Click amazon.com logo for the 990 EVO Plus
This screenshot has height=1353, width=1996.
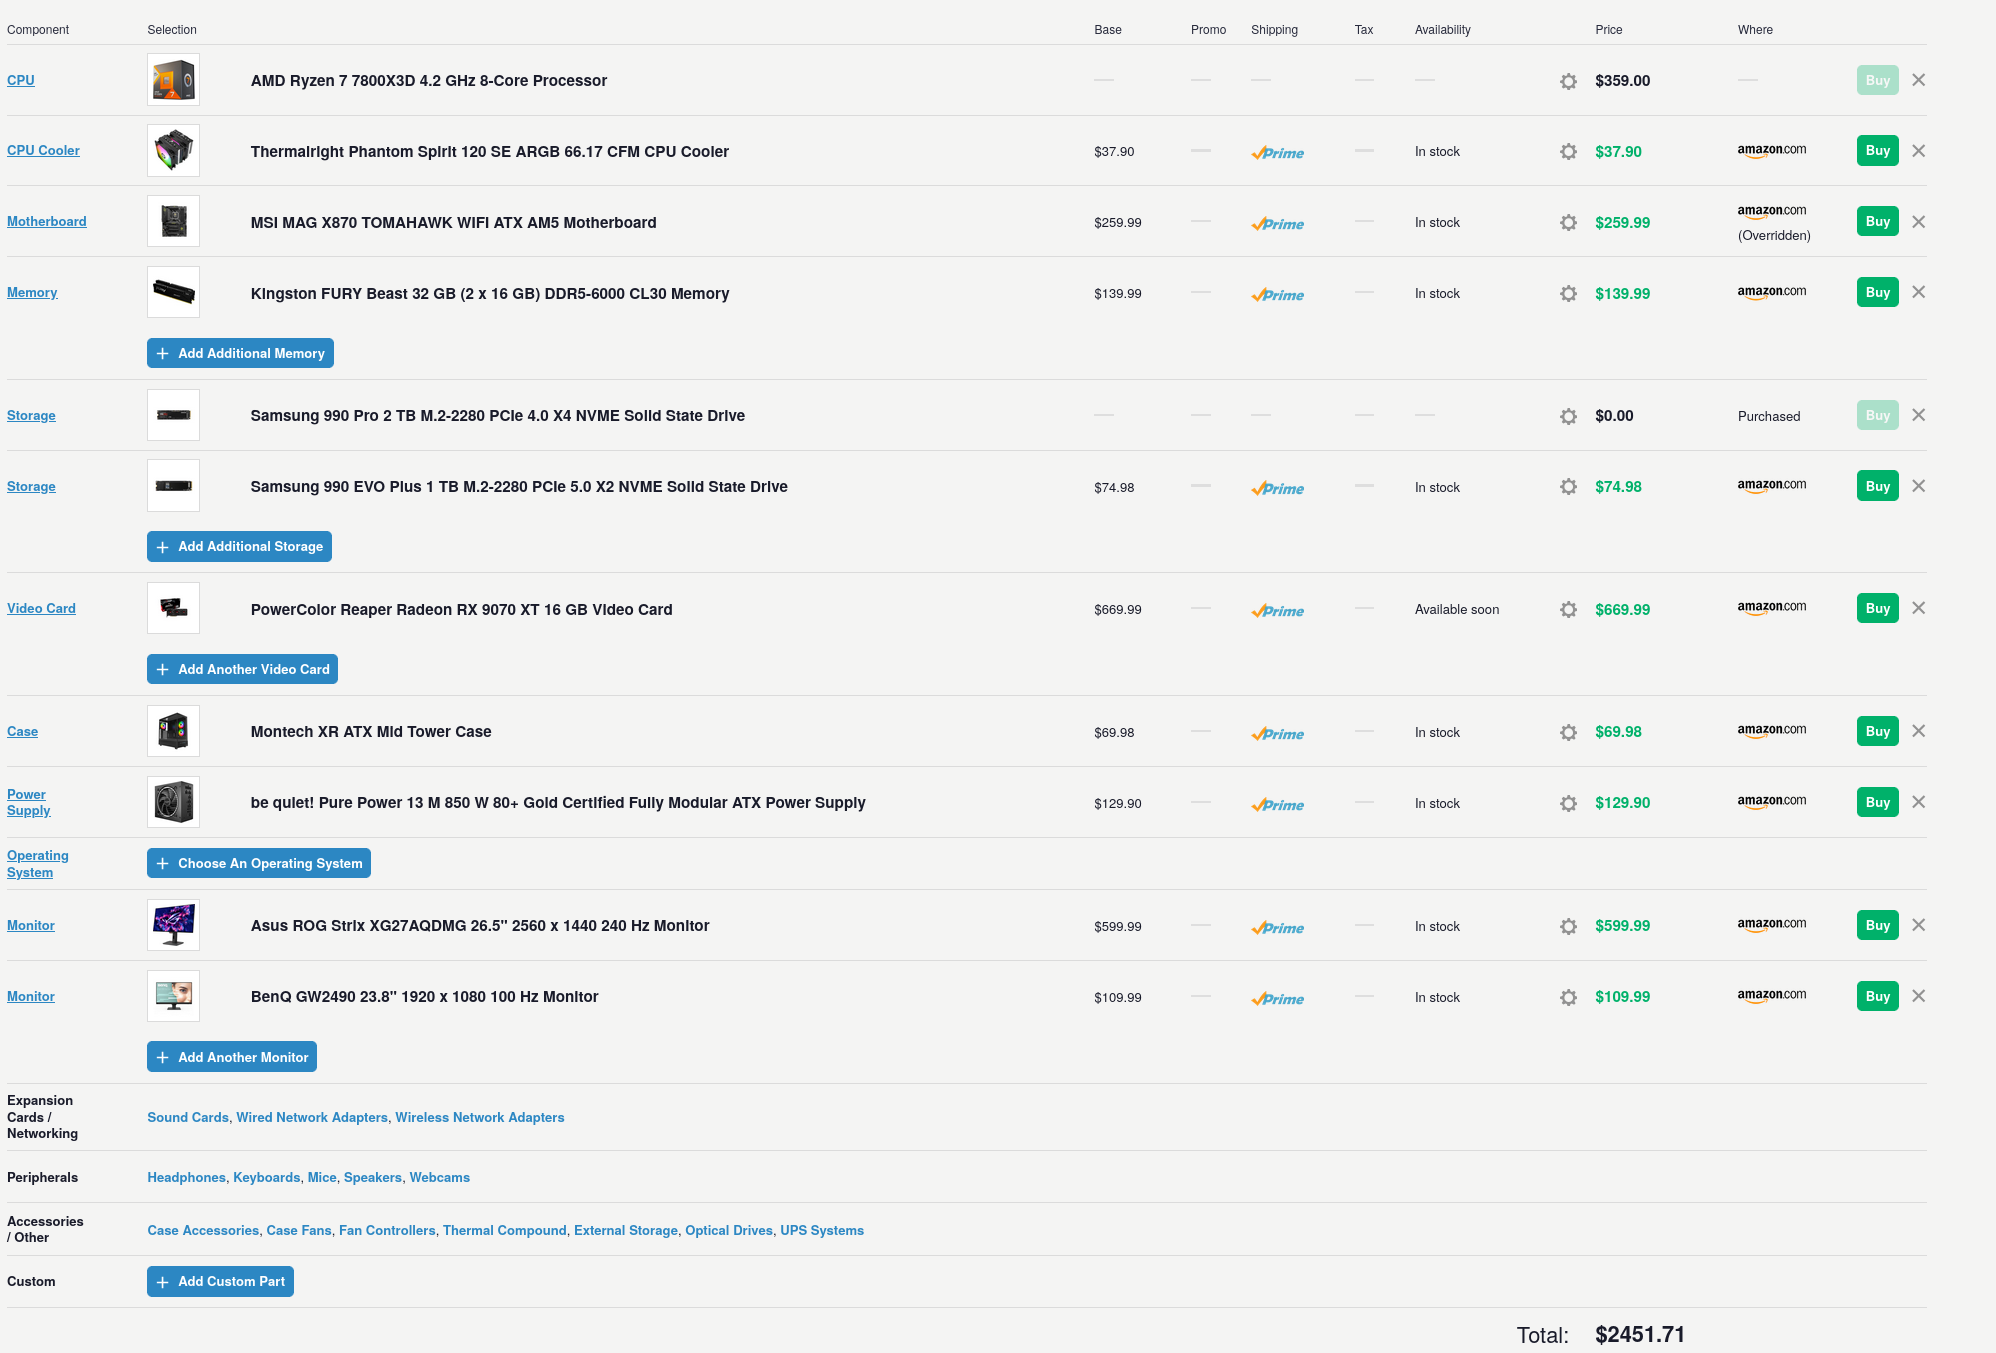1771,486
